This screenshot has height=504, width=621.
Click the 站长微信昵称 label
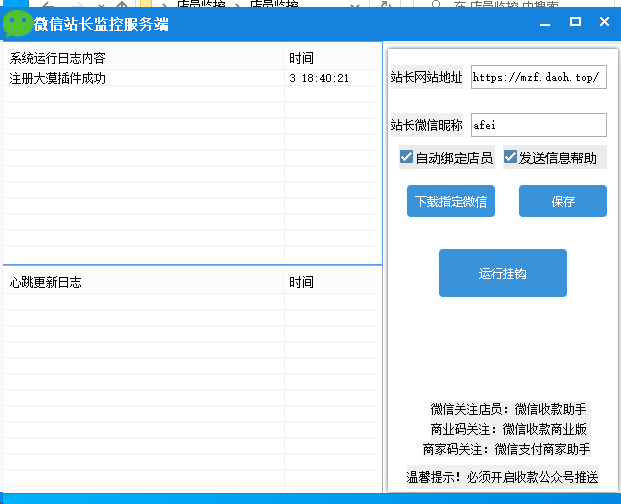(427, 125)
